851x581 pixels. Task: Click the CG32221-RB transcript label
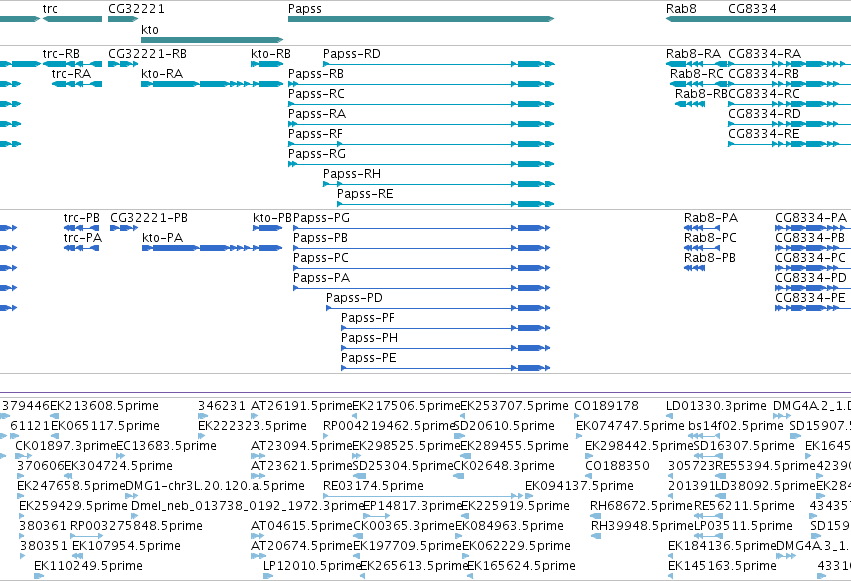[148, 54]
